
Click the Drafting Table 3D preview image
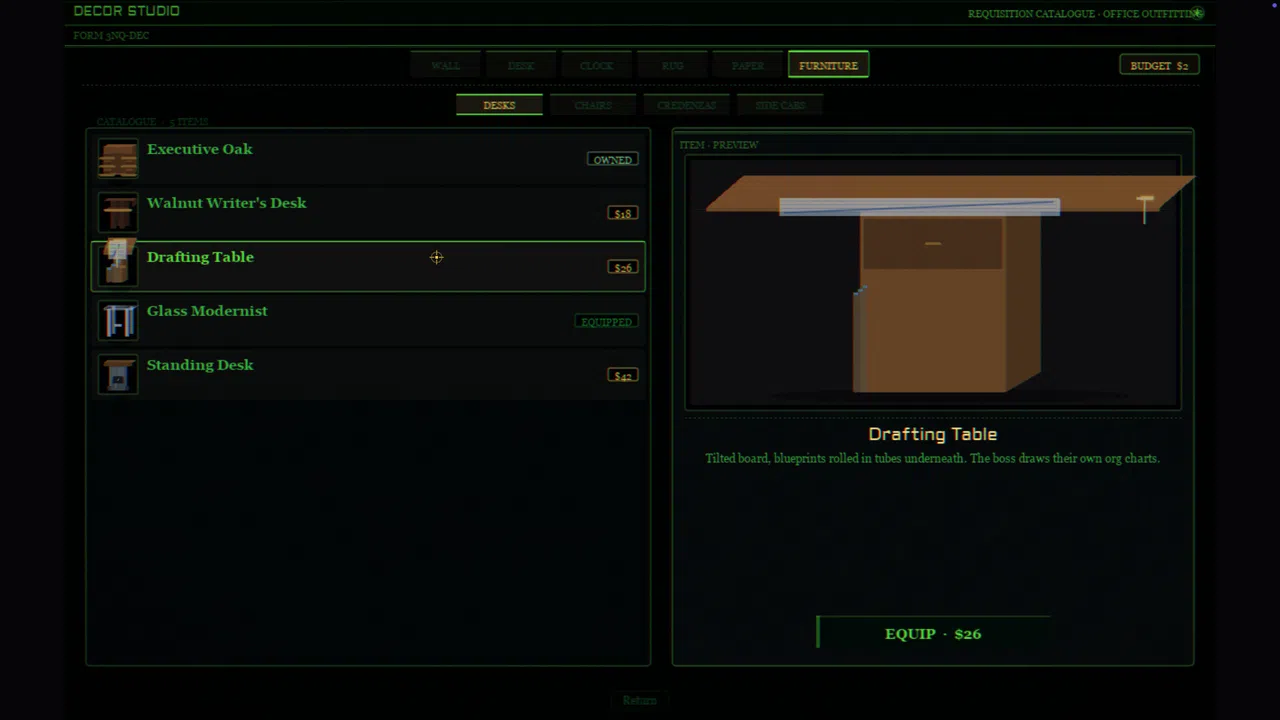(x=933, y=282)
